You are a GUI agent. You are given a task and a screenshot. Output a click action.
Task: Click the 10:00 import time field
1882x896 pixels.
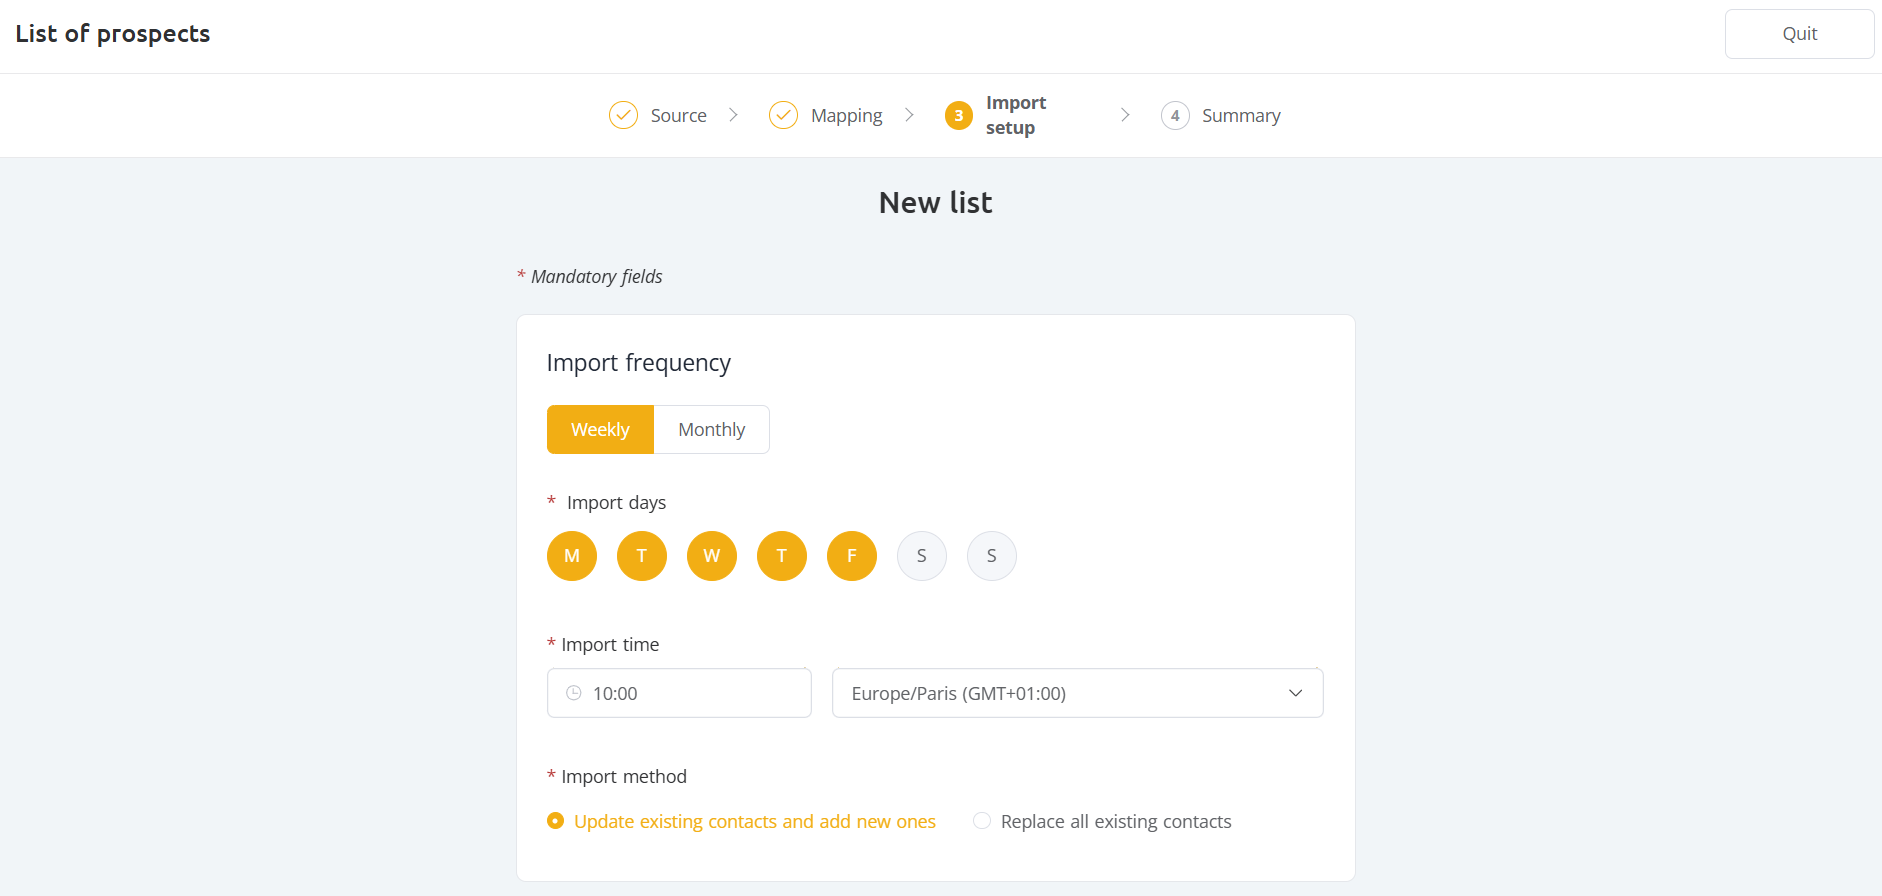[x=679, y=693]
